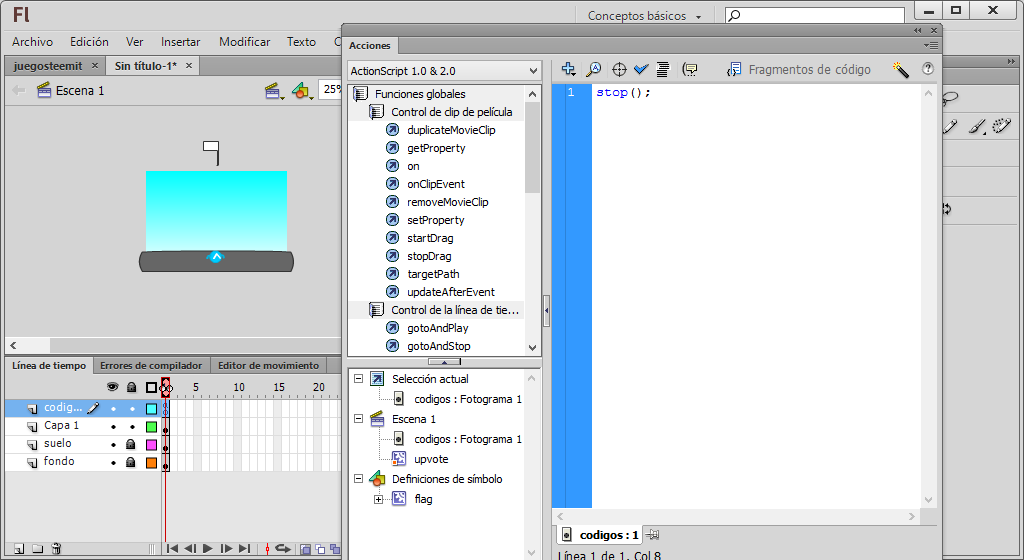1024x560 pixels.
Task: Collapse Control de clip de película category
Action: coord(377,112)
